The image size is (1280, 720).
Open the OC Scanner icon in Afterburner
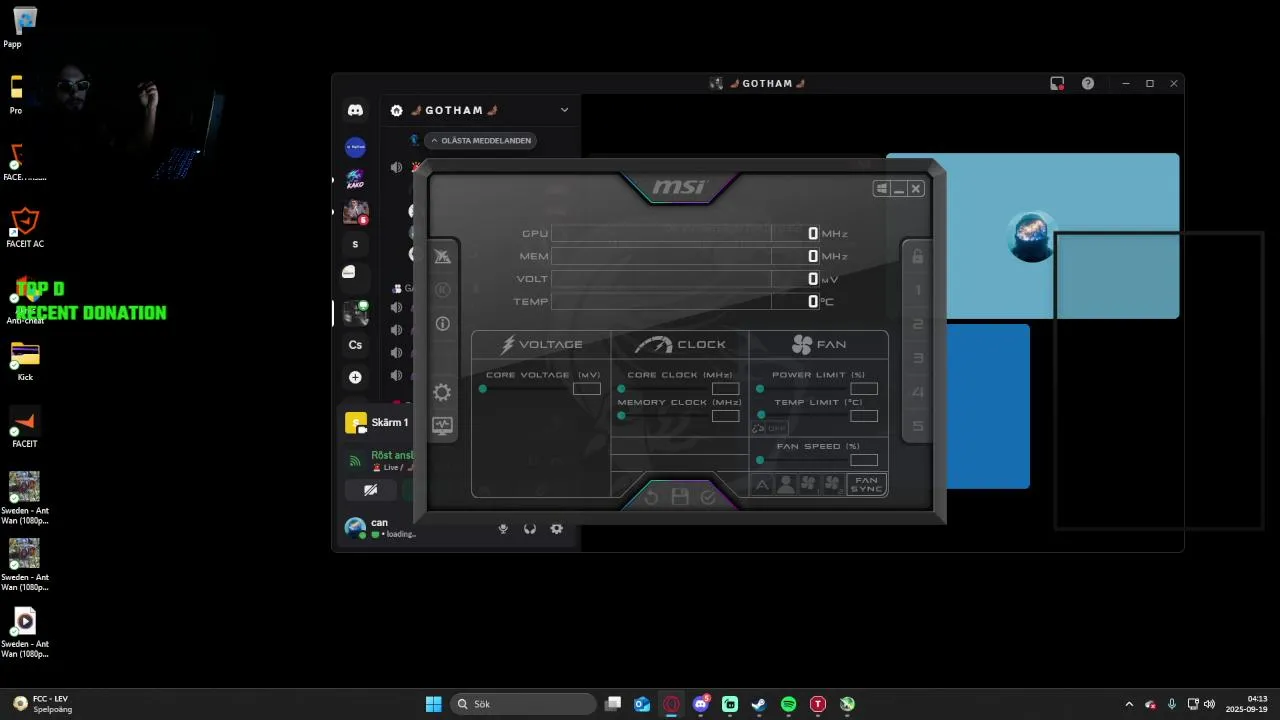[x=442, y=256]
